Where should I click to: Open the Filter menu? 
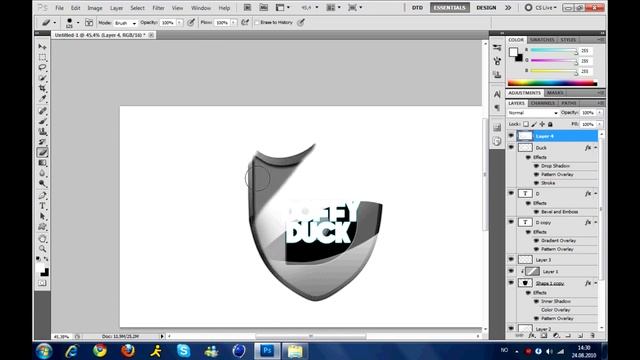[158, 8]
